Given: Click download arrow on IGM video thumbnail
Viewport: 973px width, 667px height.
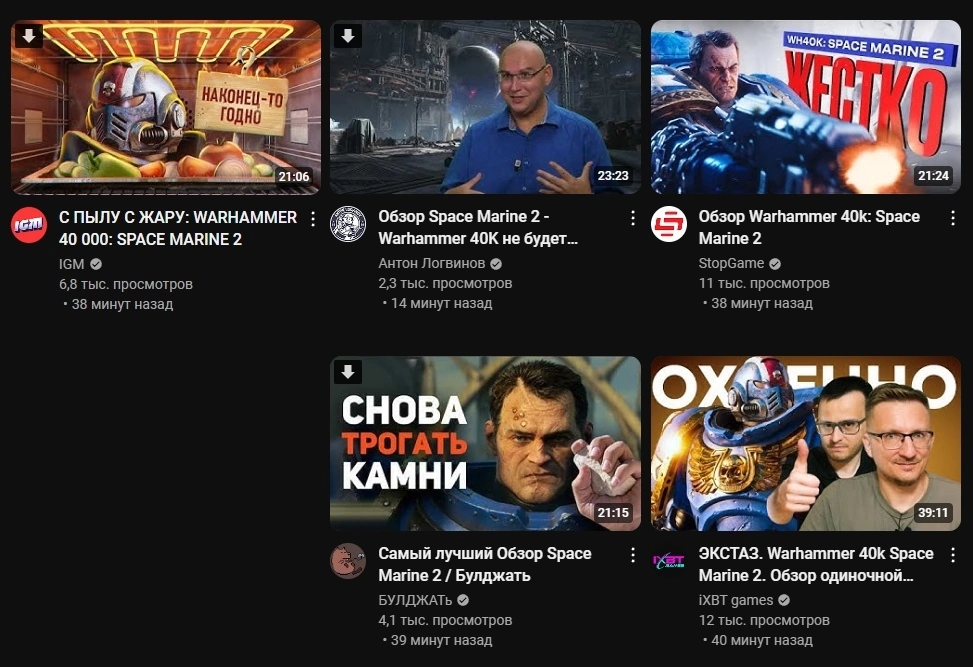Looking at the screenshot, I should tap(29, 36).
